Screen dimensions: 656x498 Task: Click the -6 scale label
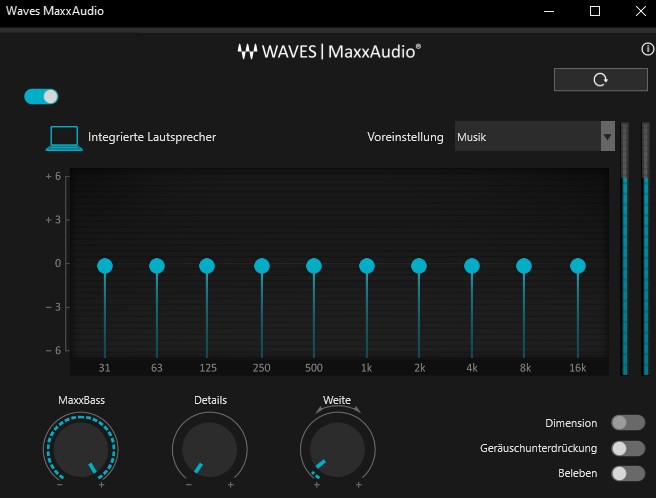[x=53, y=350]
